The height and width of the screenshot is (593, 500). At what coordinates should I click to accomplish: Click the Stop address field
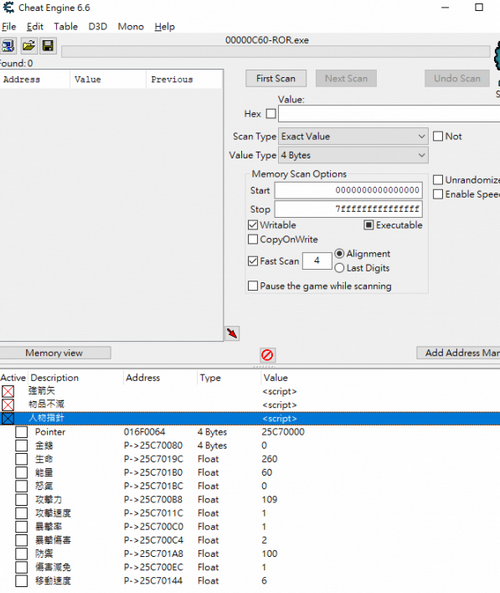348,209
